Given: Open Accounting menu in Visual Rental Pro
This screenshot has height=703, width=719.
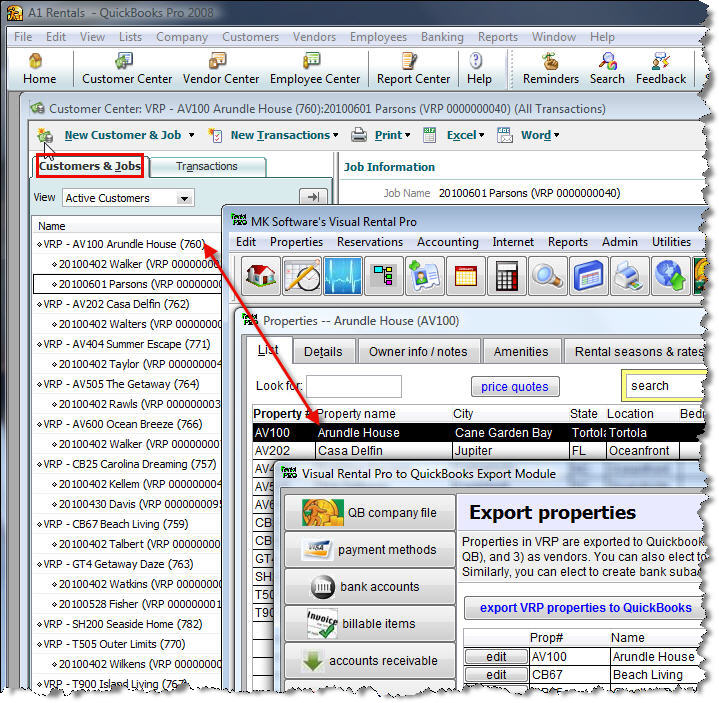Looking at the screenshot, I should (x=448, y=242).
